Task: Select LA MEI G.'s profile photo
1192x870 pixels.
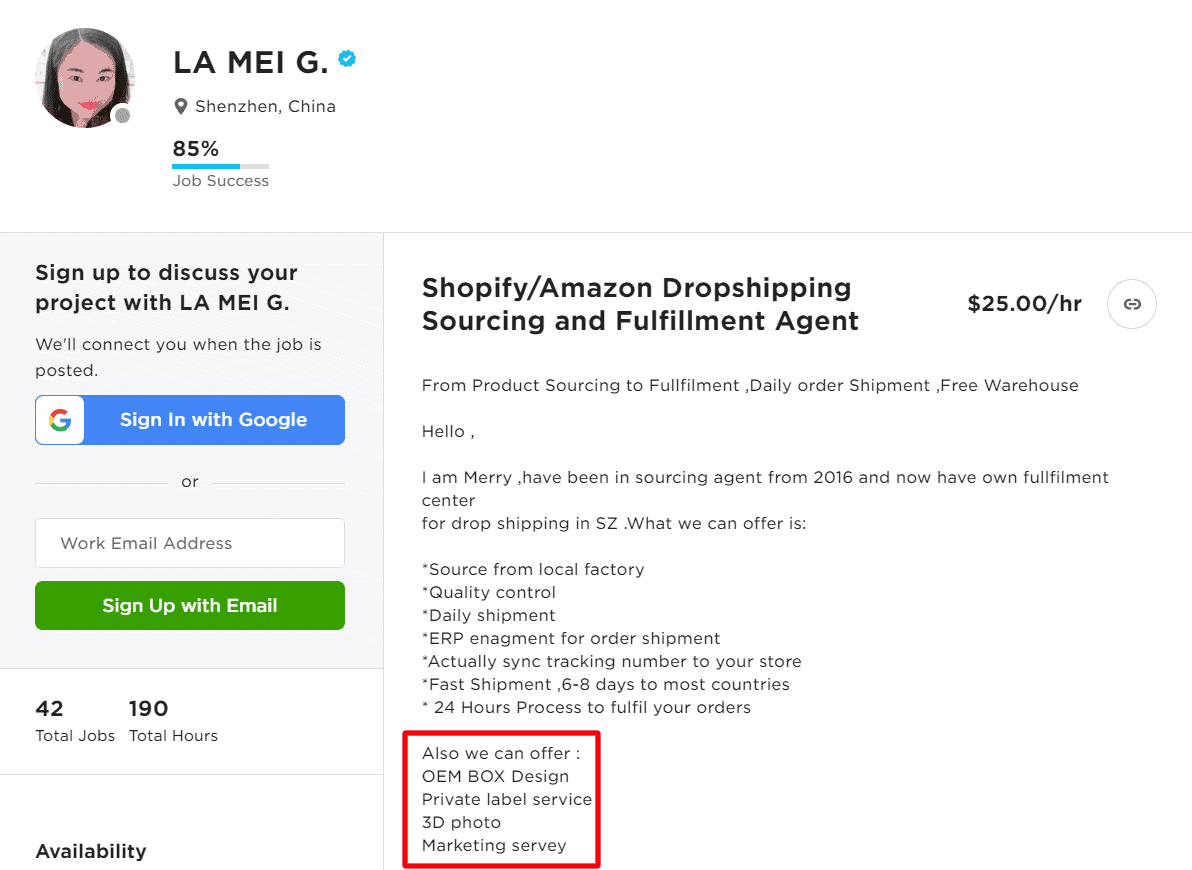Action: click(85, 78)
